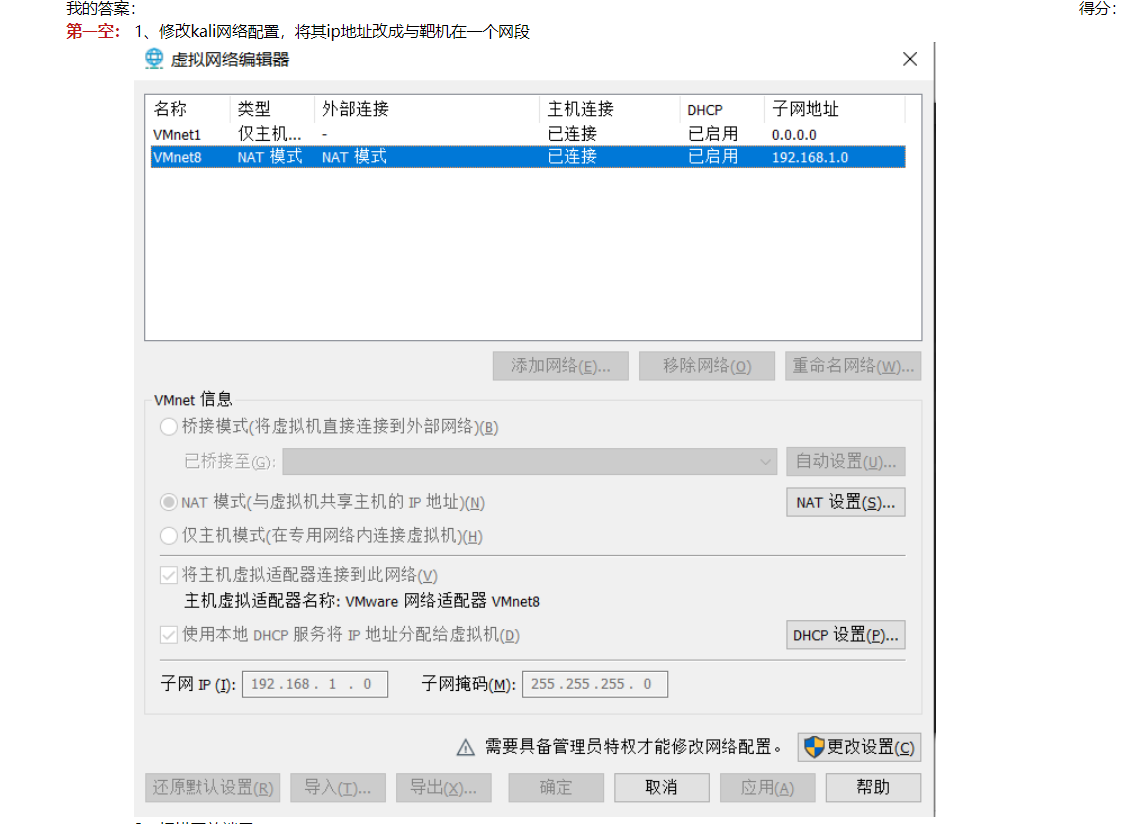
Task: Click subnet address 192.168.1.0 cell
Action: (x=810, y=157)
